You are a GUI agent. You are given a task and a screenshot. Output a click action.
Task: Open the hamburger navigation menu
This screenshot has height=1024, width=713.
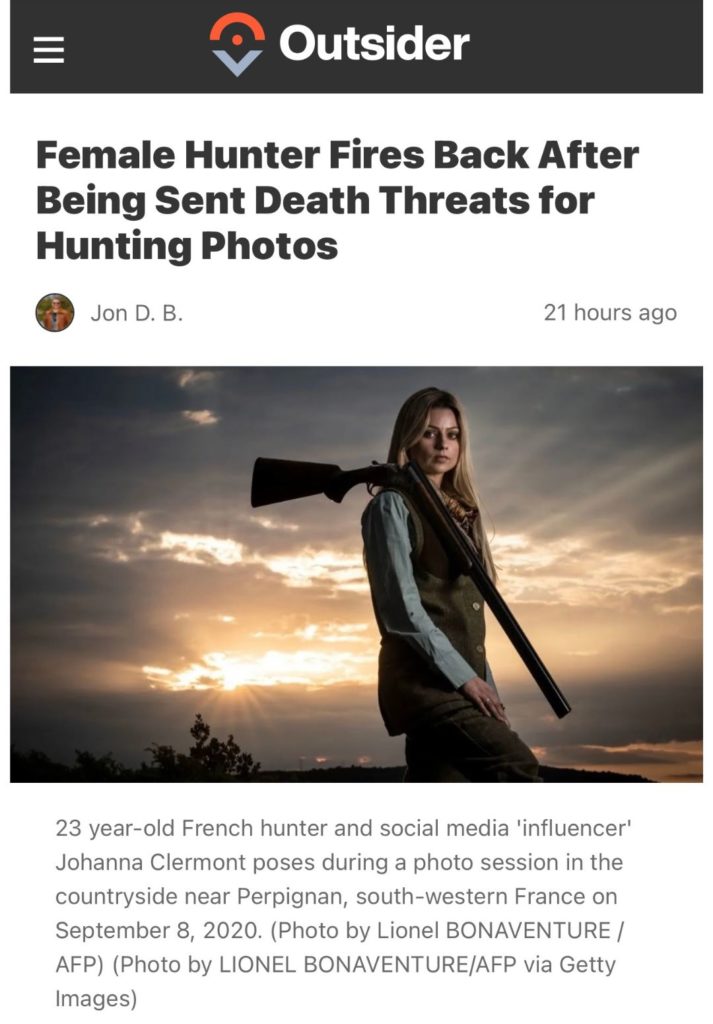pyautogui.click(x=49, y=50)
